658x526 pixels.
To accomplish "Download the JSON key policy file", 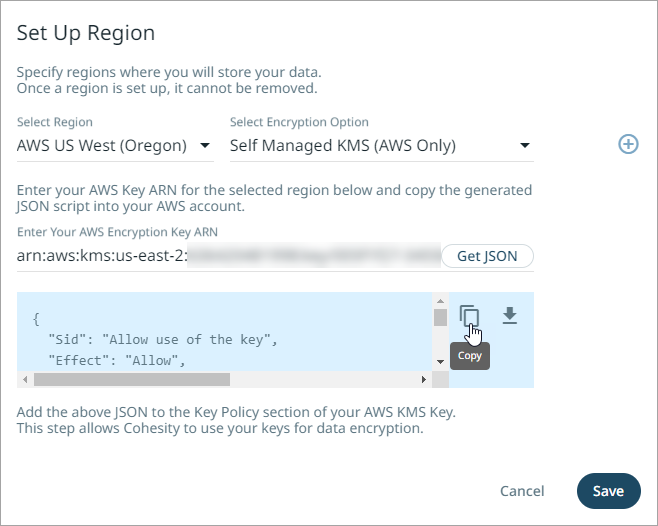I will pyautogui.click(x=510, y=316).
